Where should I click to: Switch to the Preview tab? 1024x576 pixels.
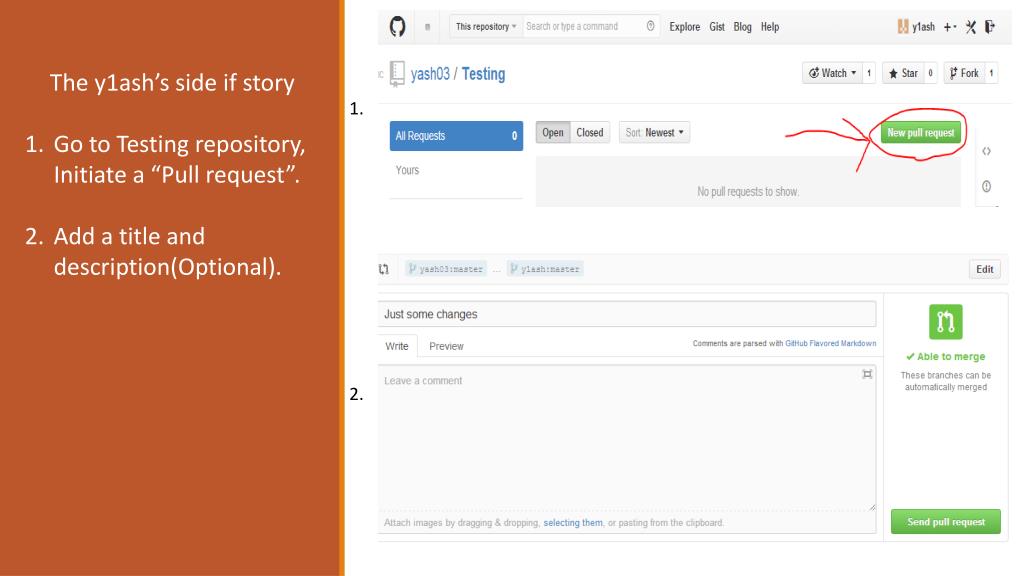pyautogui.click(x=446, y=346)
